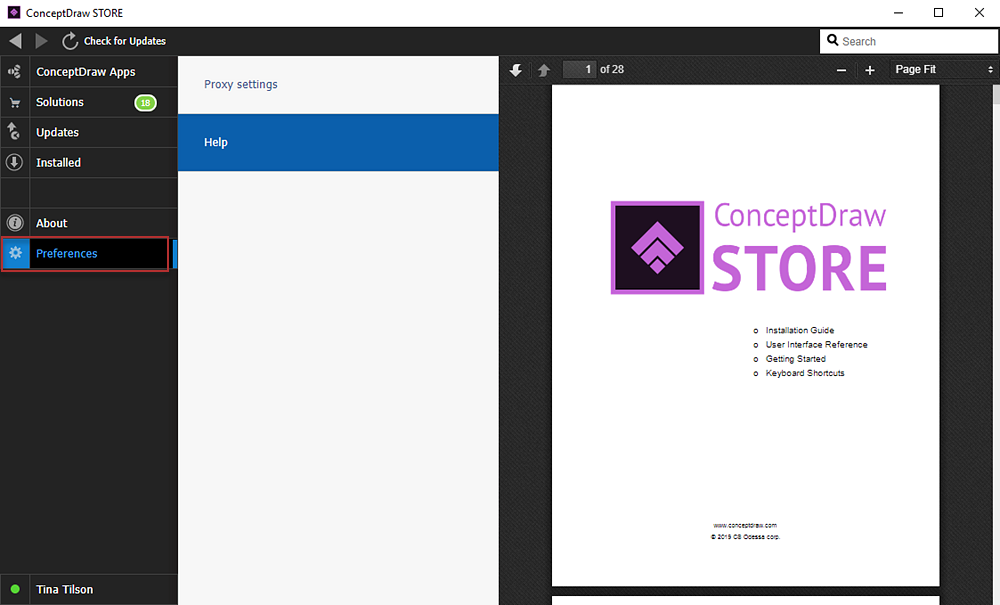This screenshot has width=1000, height=605.
Task: Select the Help option
Action: [338, 142]
